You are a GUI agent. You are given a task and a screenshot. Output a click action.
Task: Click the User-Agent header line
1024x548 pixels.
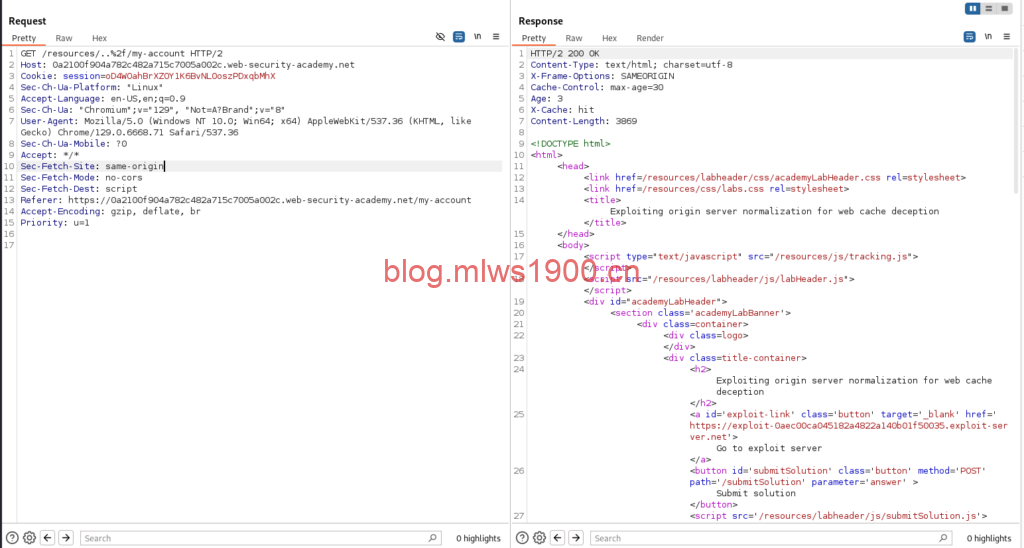pyautogui.click(x=246, y=127)
